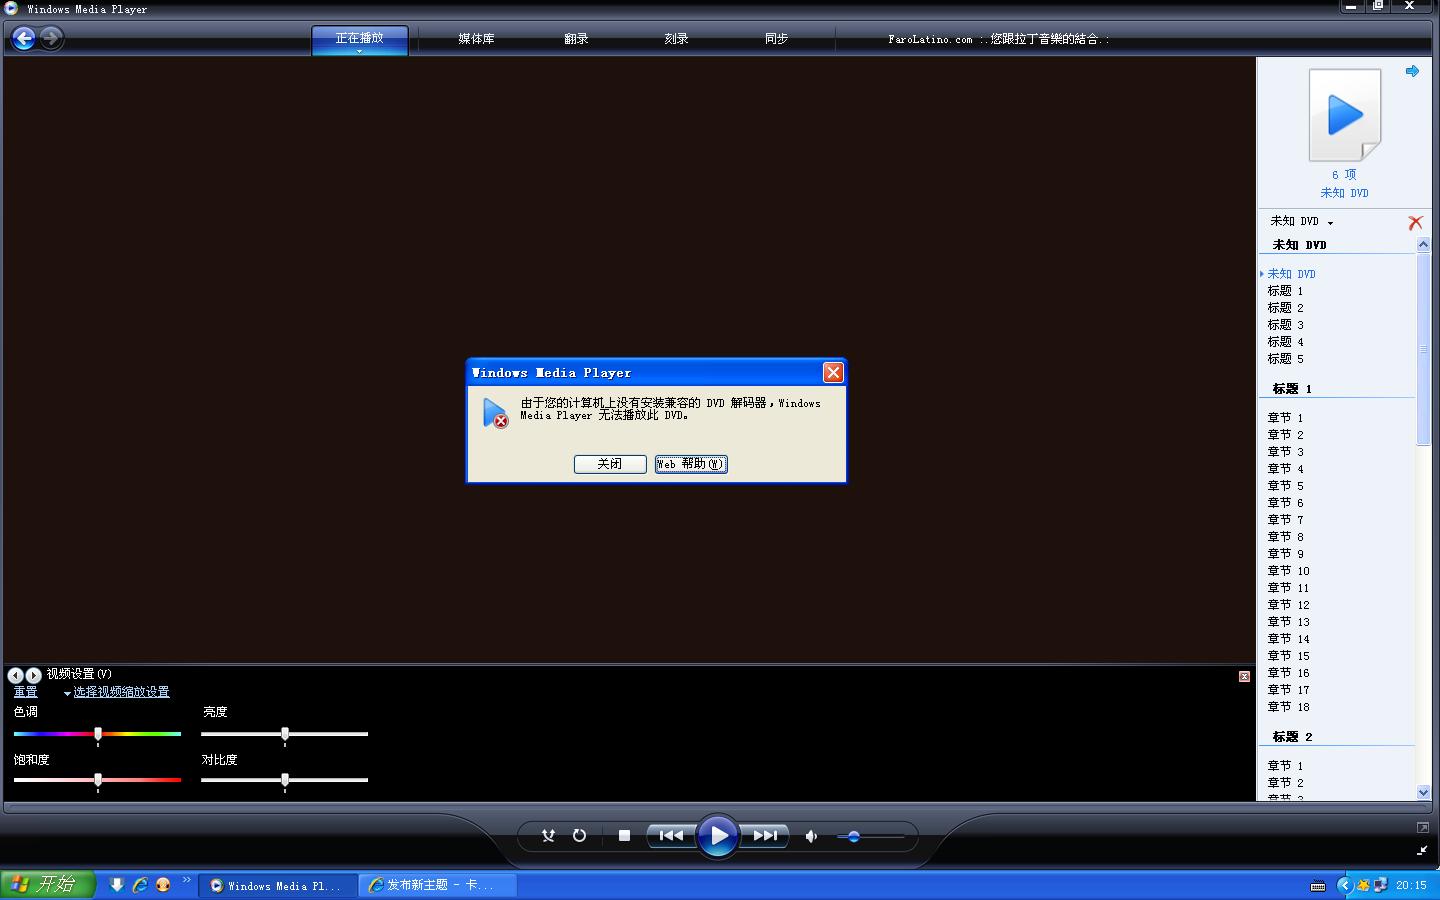Click the list pane scroll-down arrow
Screen dimensions: 1440x900
[x=1424, y=793]
